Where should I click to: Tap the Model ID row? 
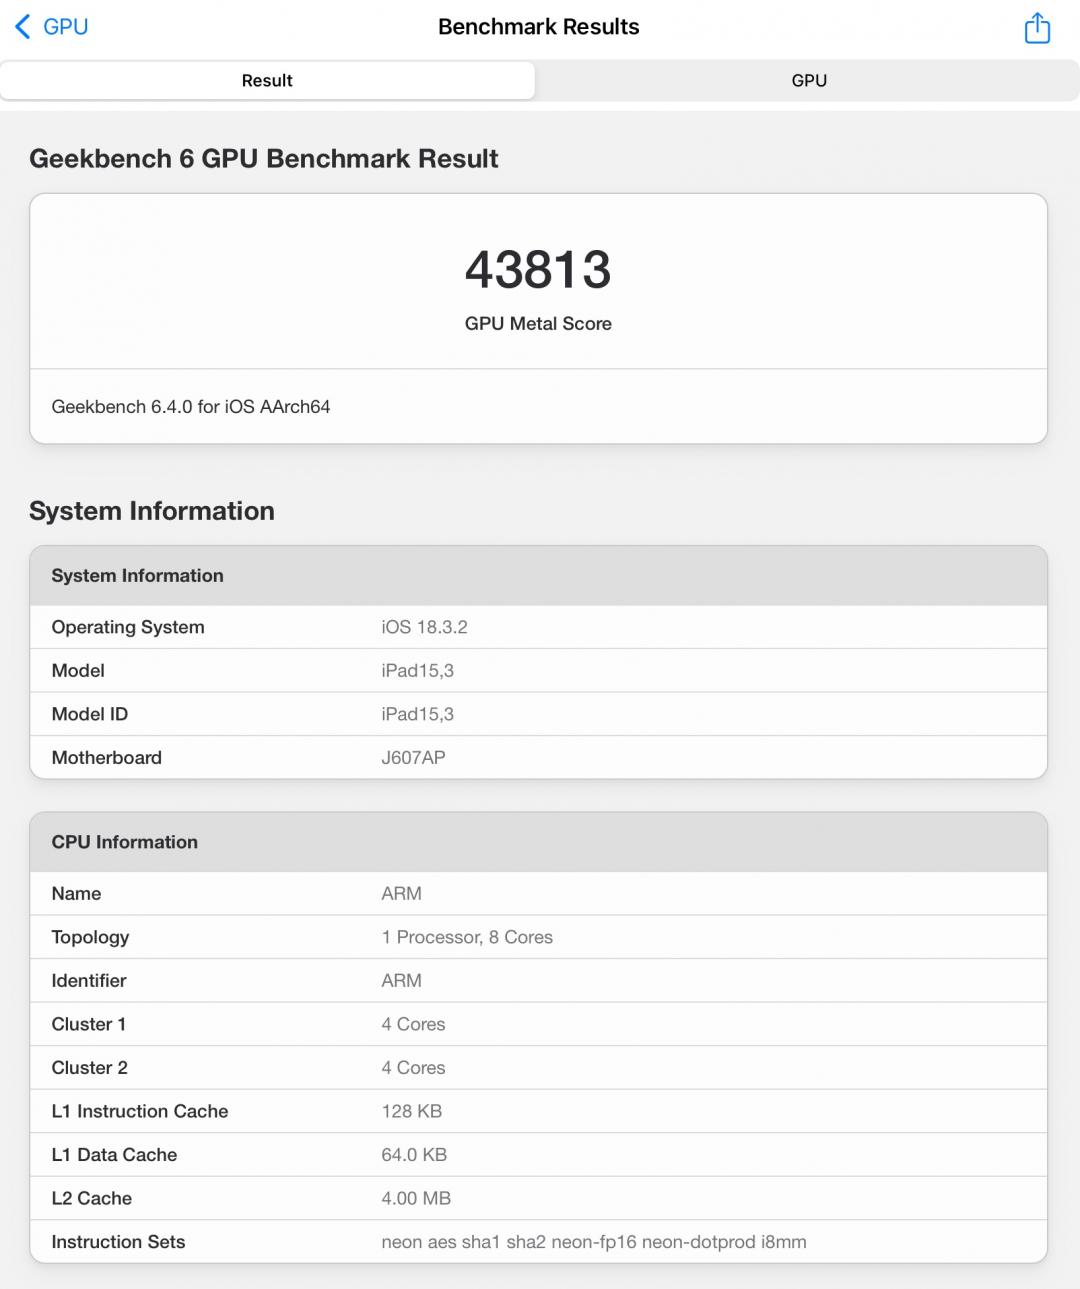tap(538, 714)
